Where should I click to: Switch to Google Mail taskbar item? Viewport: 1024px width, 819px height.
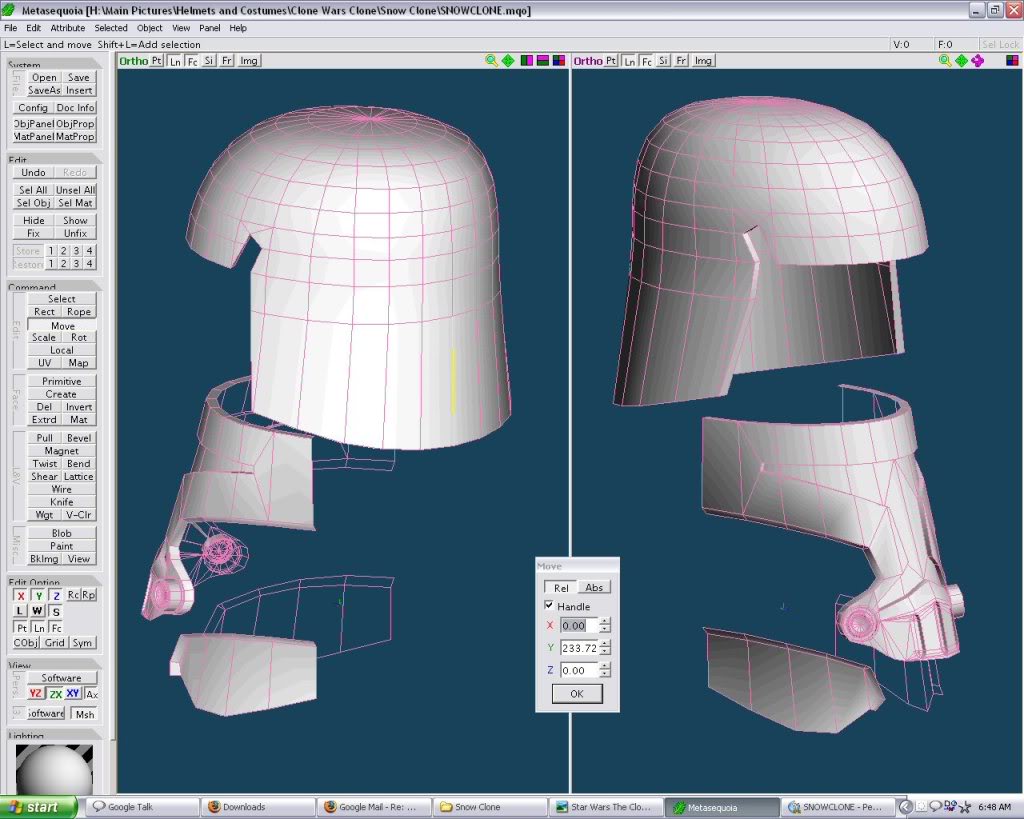point(375,807)
